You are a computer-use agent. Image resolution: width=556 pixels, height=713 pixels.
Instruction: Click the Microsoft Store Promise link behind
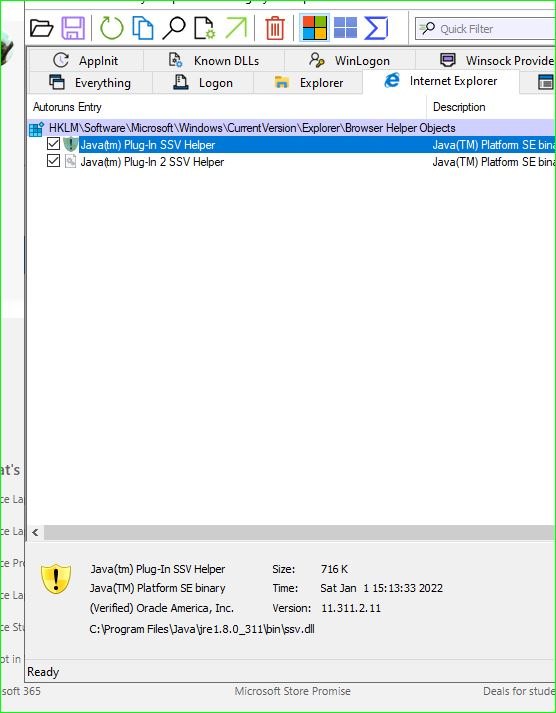(x=292, y=691)
